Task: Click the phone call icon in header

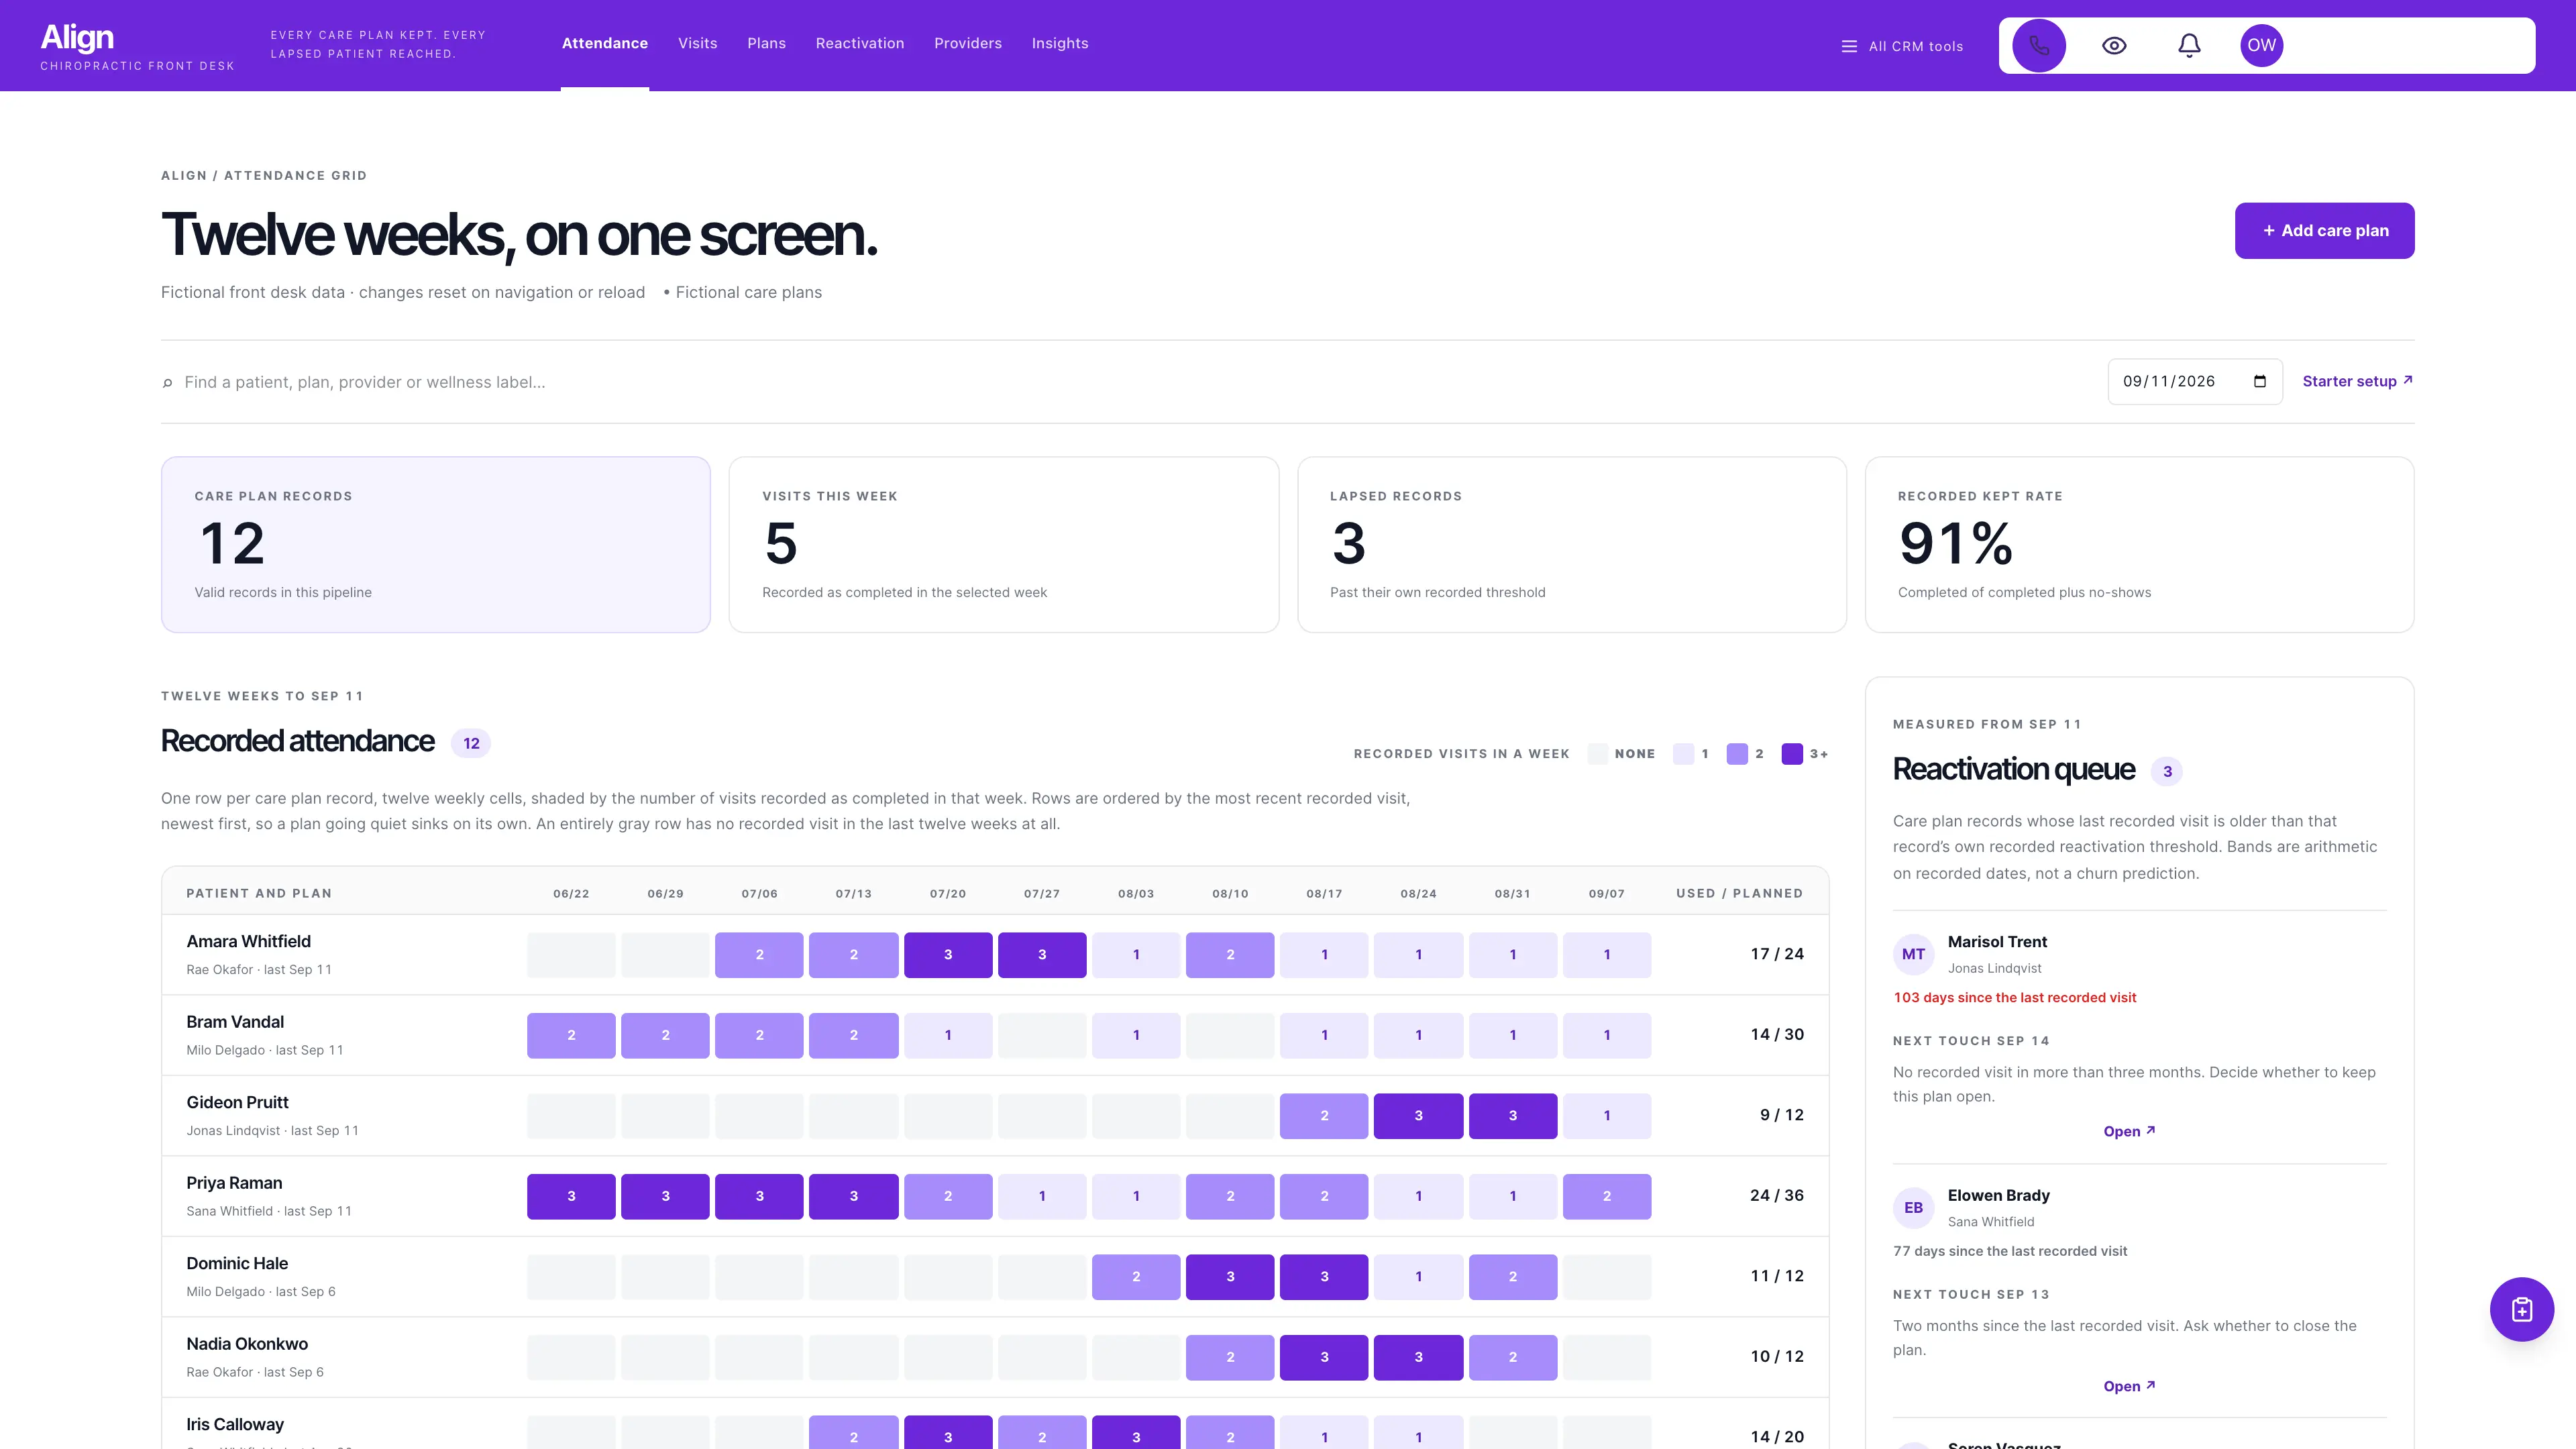Action: click(2039, 45)
